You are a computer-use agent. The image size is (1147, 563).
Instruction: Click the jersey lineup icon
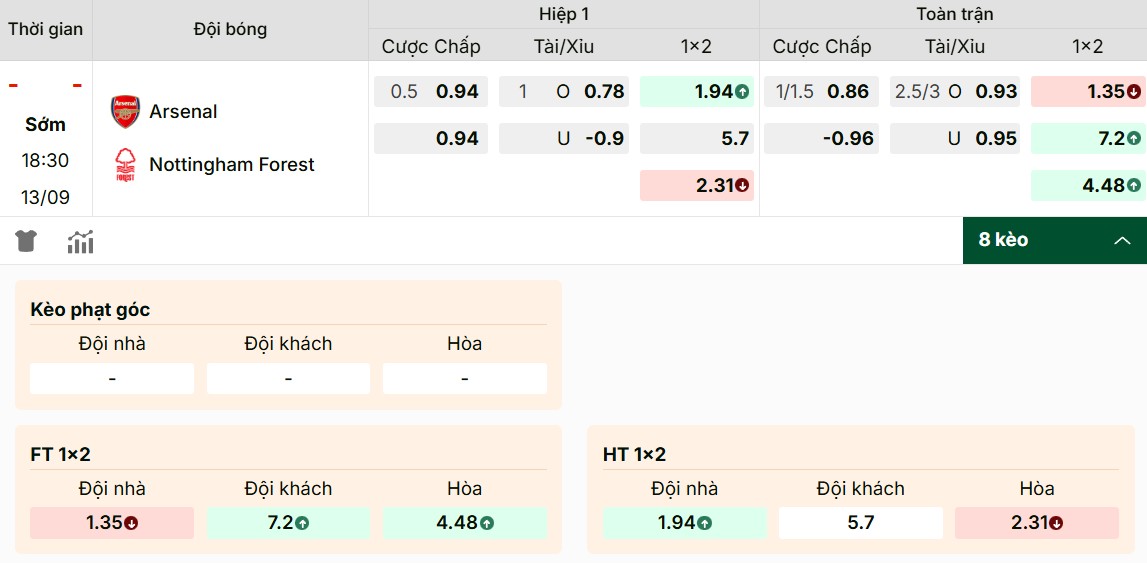26,241
